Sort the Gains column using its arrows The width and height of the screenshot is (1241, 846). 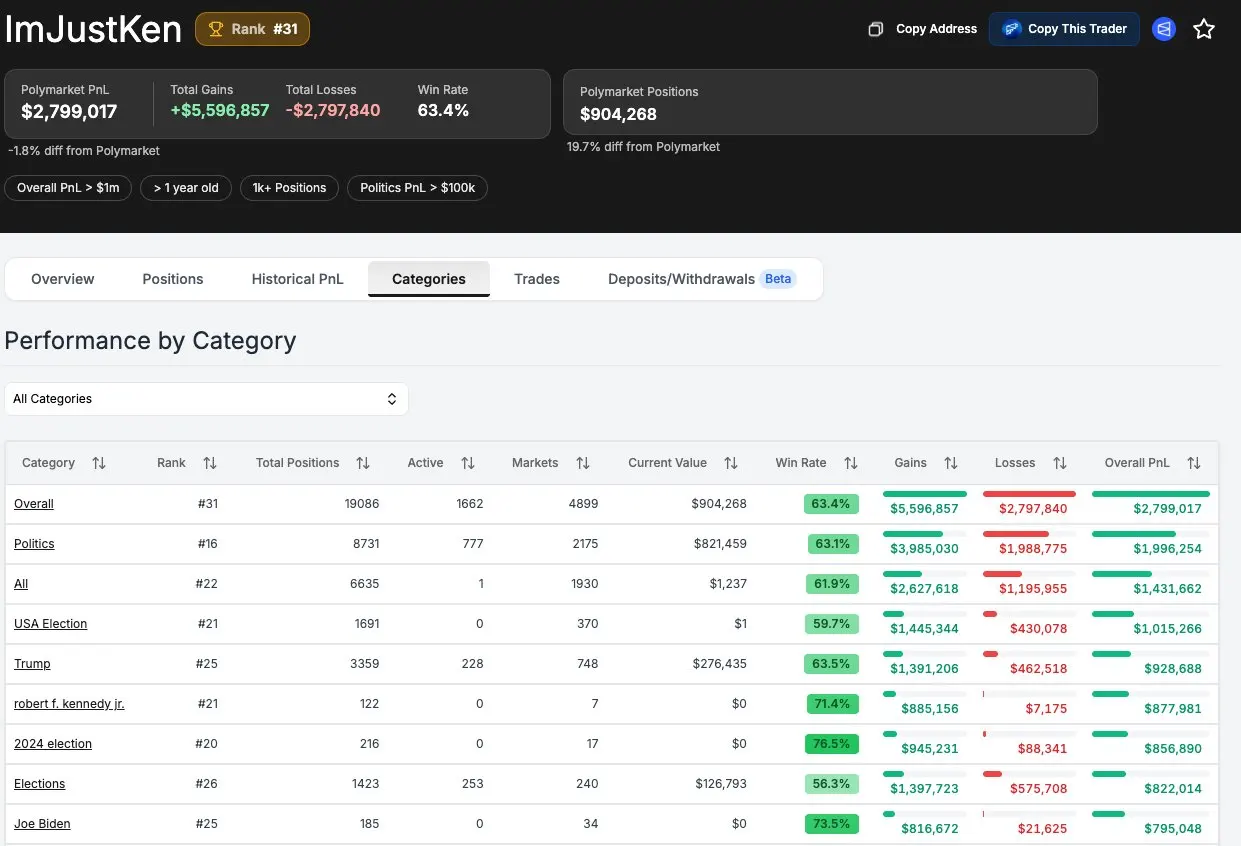click(951, 463)
